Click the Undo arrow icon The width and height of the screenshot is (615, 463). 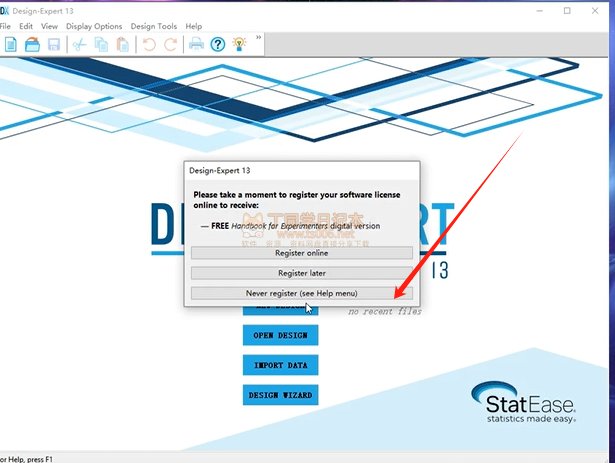[x=149, y=44]
